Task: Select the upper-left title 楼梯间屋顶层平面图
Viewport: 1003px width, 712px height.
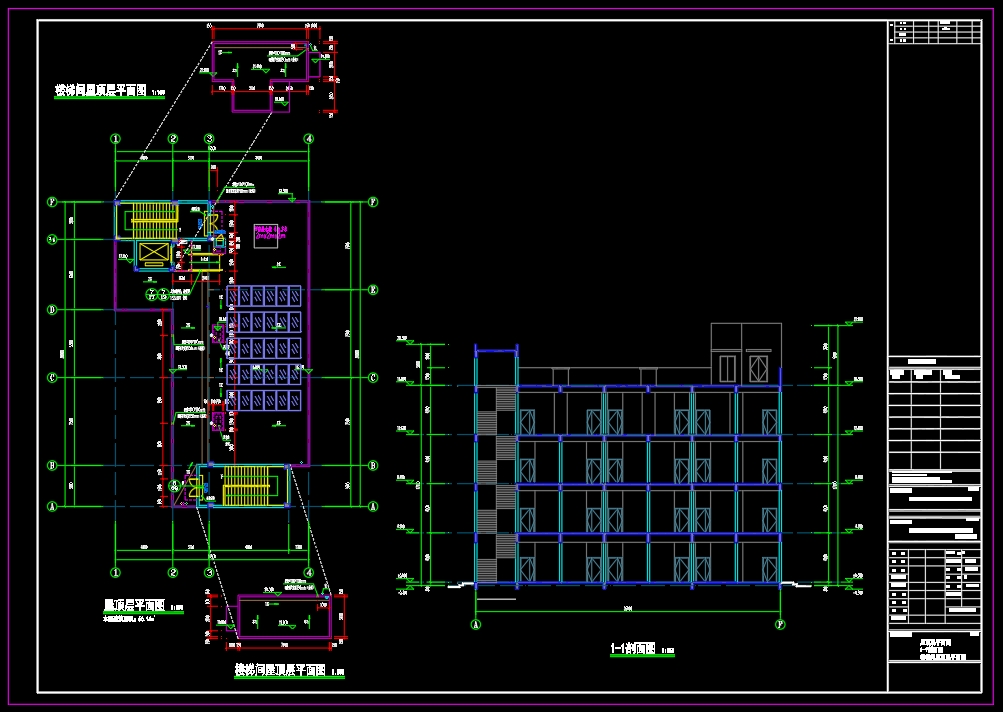Action: (100, 90)
